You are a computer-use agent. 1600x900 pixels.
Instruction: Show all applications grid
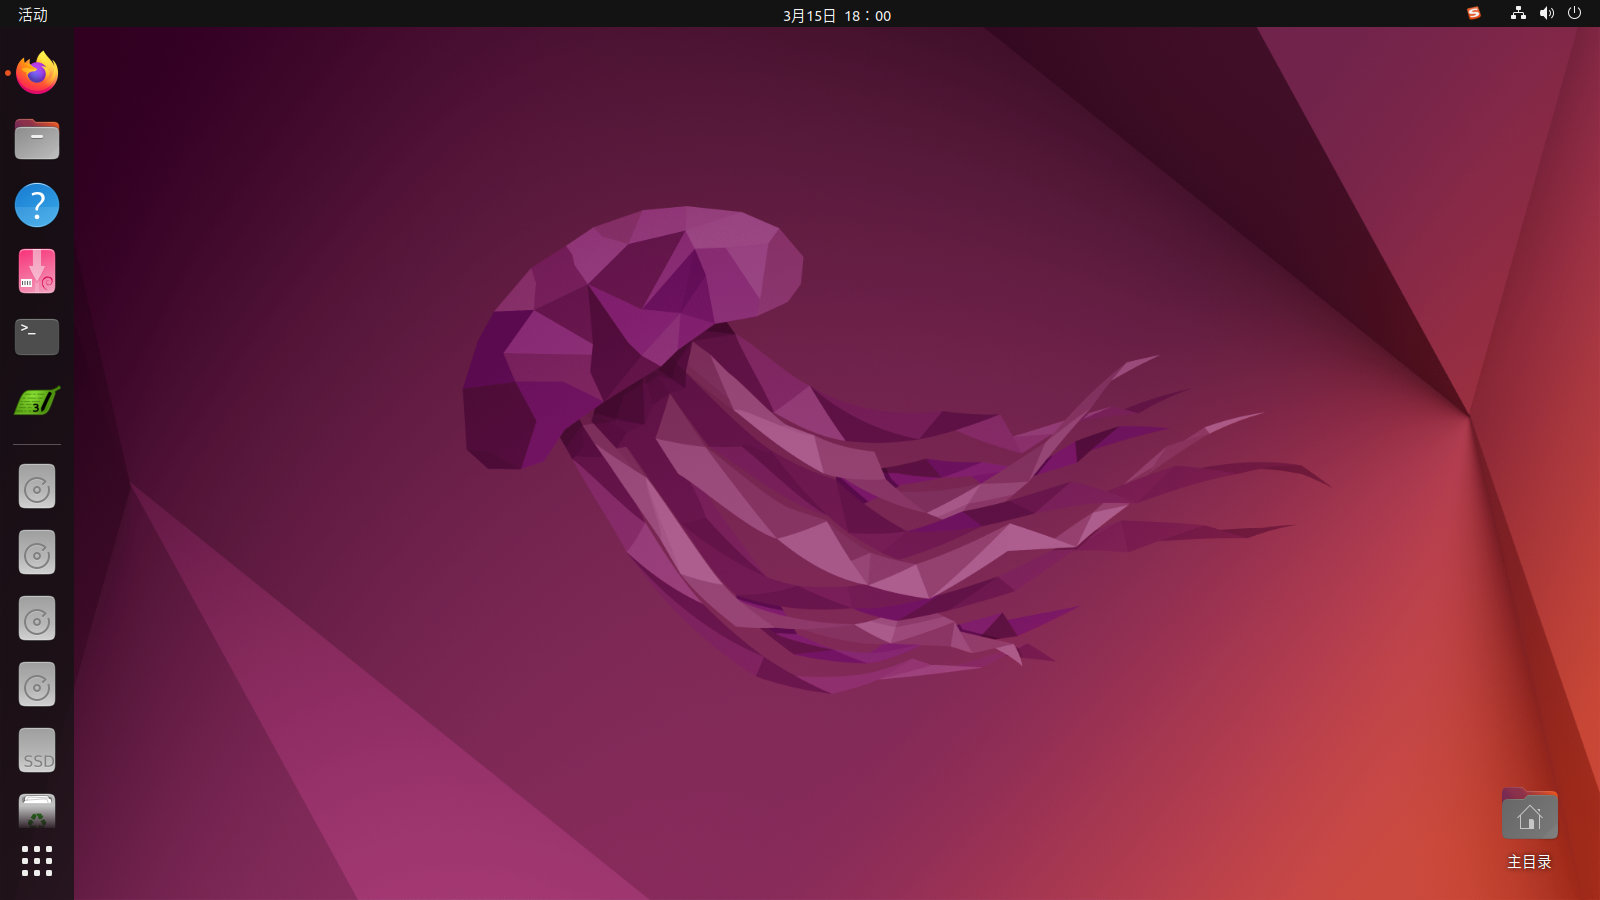tap(37, 861)
